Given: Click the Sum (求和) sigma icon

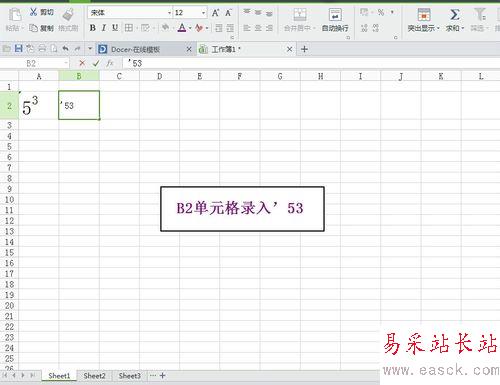Looking at the screenshot, I should click(455, 15).
